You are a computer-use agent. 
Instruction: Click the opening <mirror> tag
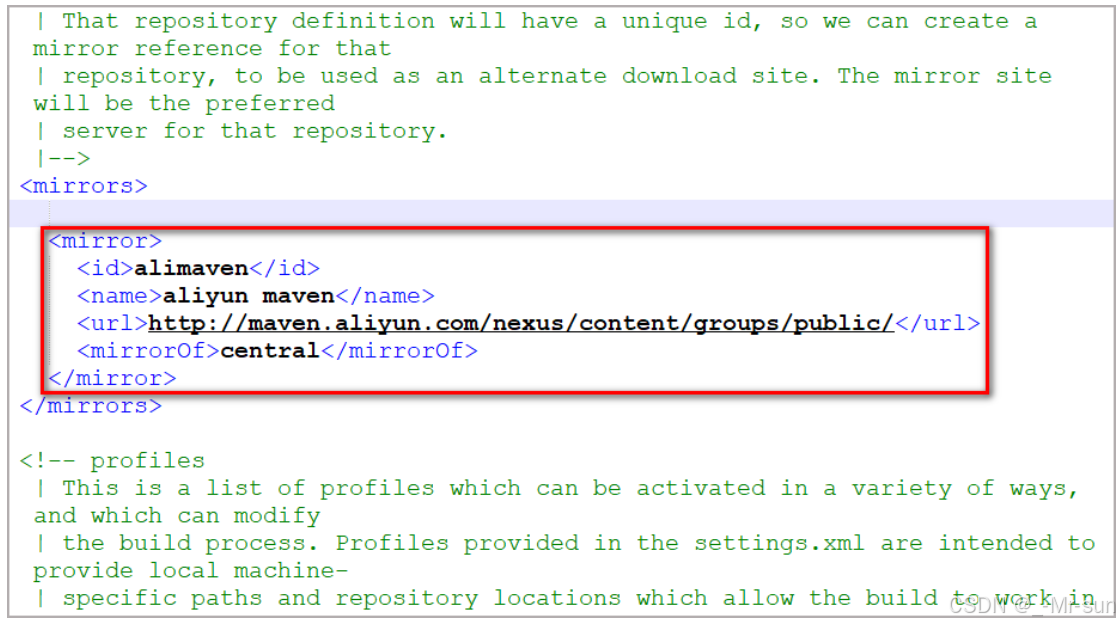pos(105,241)
